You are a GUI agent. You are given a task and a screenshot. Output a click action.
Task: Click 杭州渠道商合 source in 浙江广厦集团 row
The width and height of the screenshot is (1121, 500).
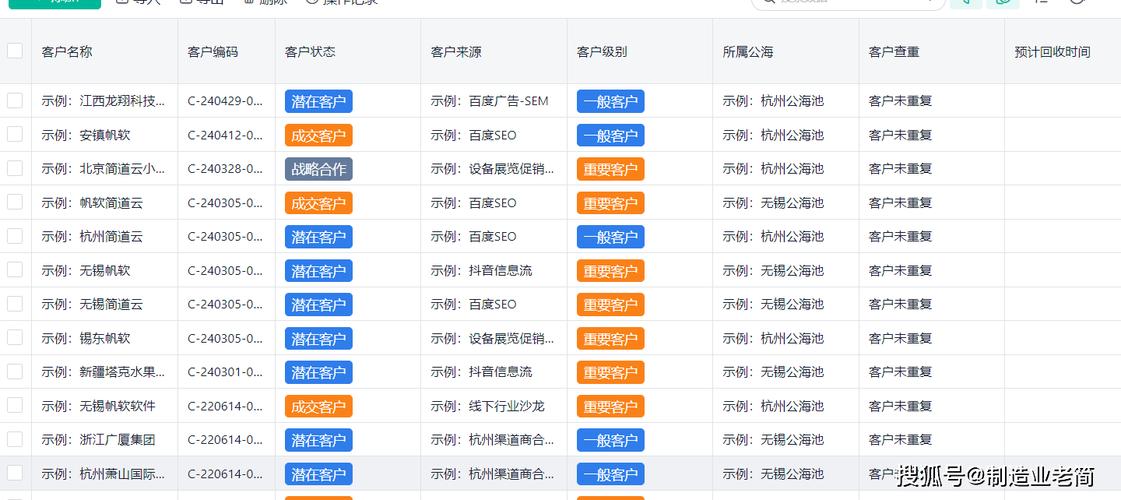493,440
